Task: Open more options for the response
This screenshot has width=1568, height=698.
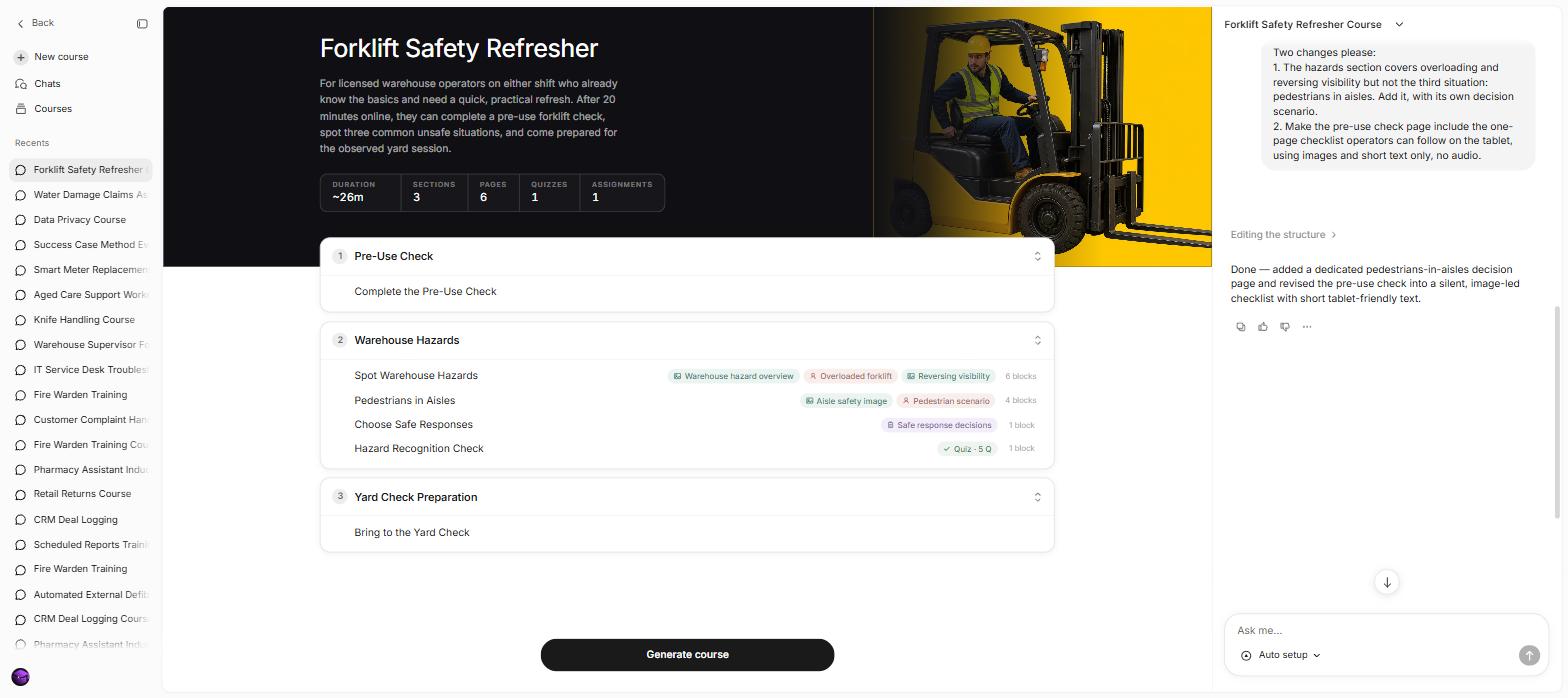Action: point(1307,327)
